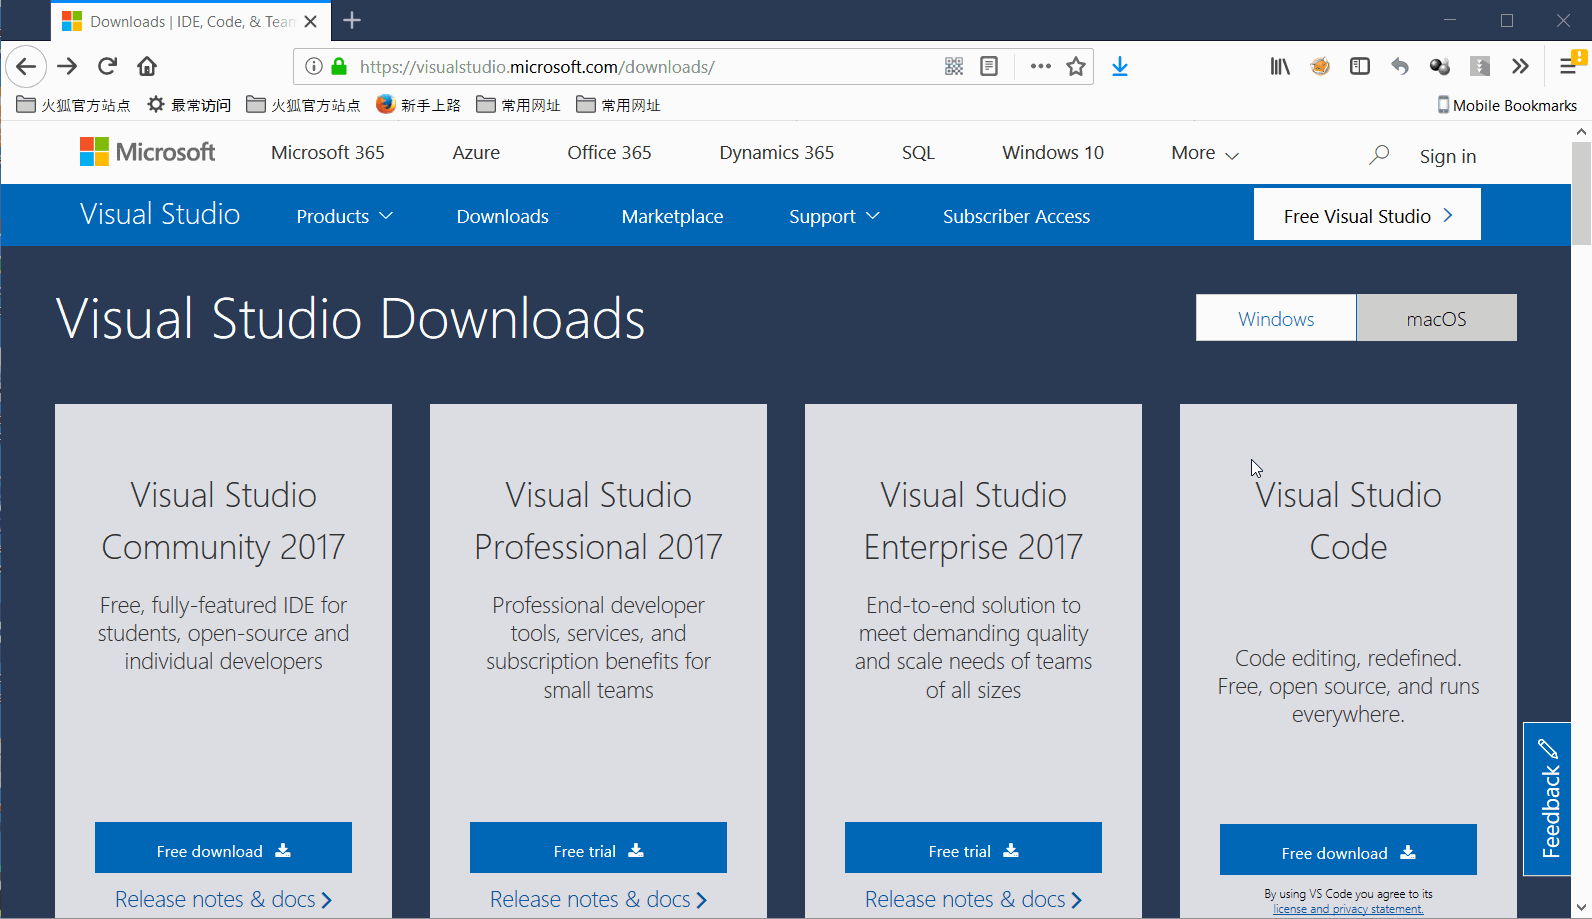Open the Marketplace nav item
1592x919 pixels.
[672, 216]
